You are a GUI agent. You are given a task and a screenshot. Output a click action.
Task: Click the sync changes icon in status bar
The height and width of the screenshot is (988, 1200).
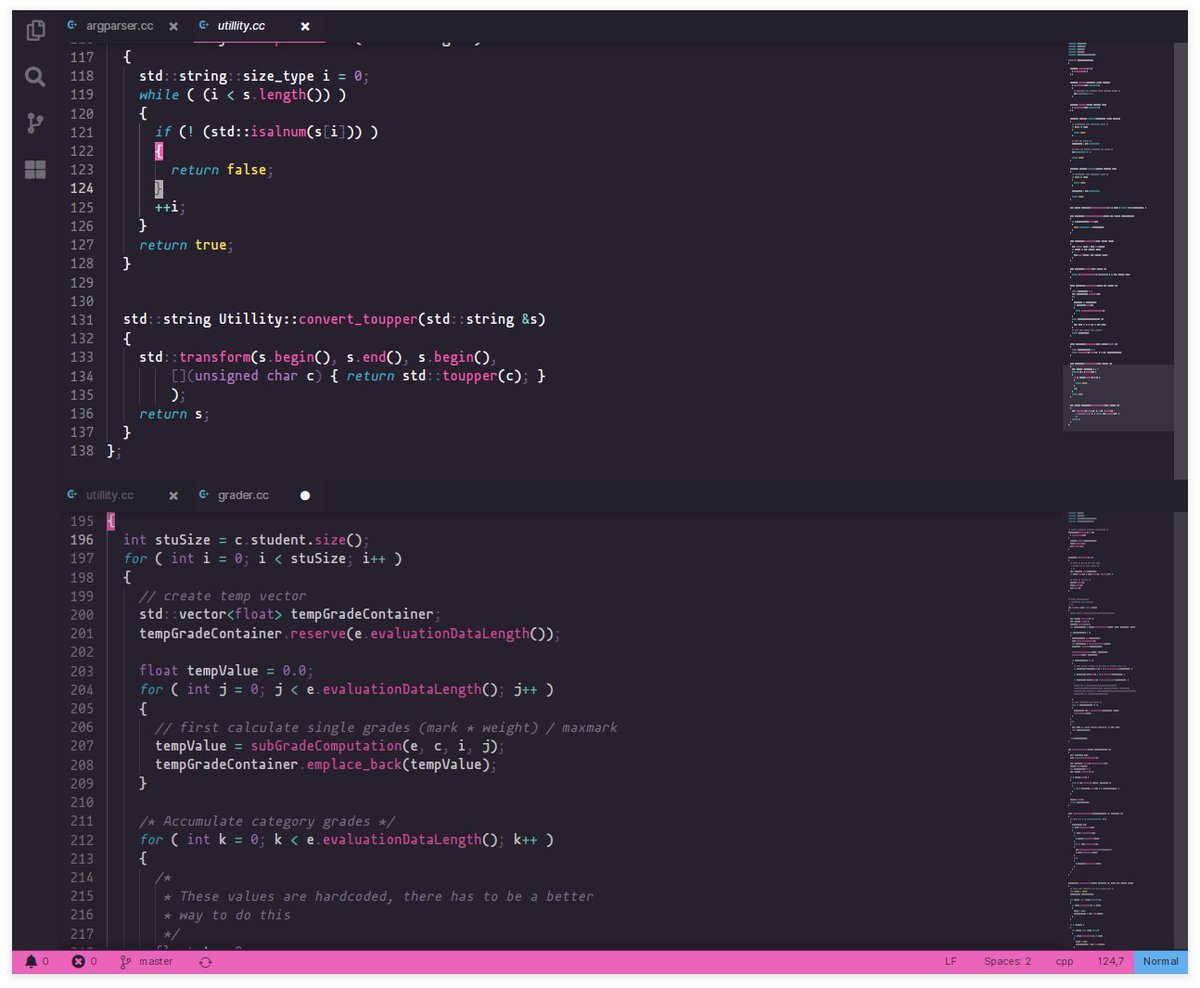pos(205,961)
